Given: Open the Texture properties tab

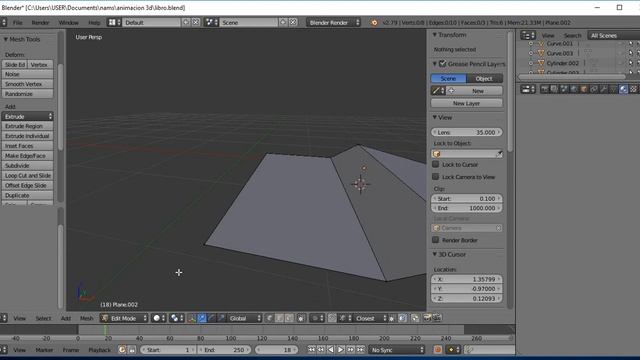Looking at the screenshot, I should [633, 89].
